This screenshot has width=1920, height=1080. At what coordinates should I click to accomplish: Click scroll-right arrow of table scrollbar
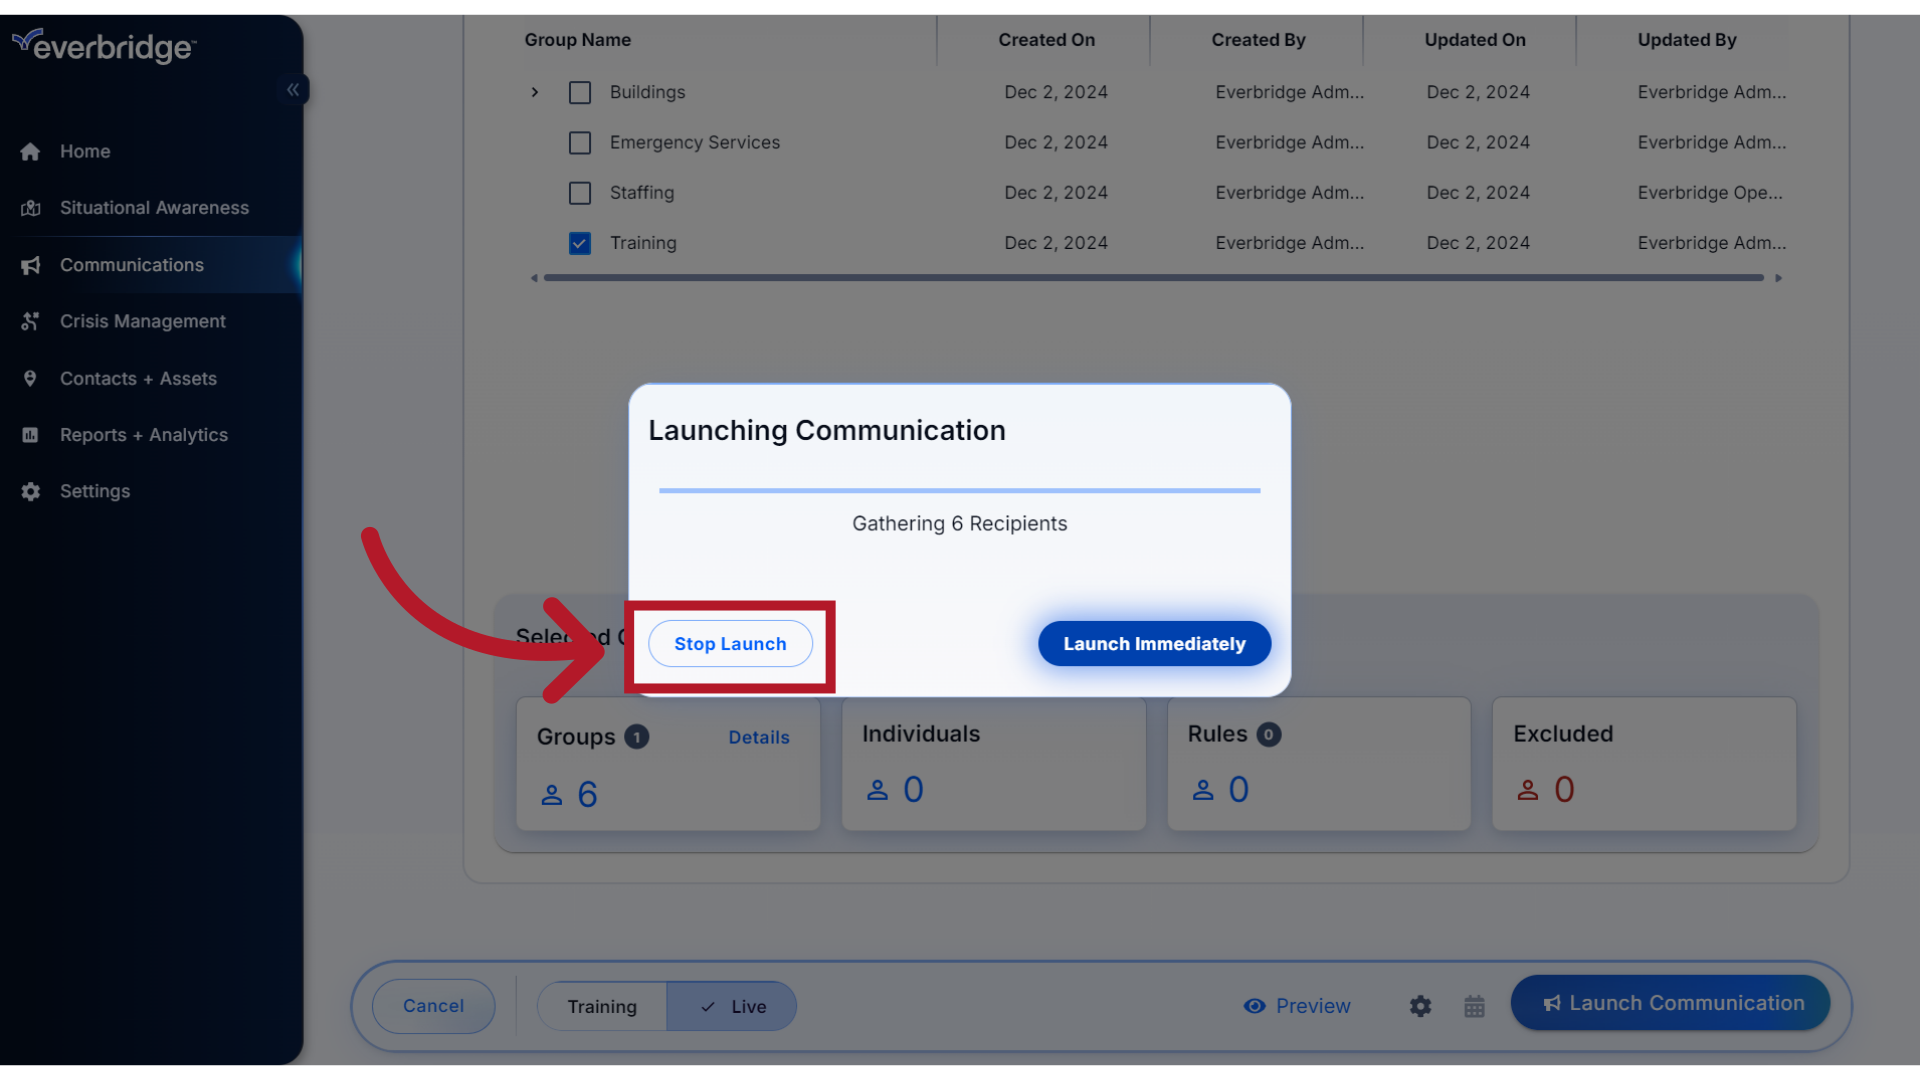coord(1778,278)
